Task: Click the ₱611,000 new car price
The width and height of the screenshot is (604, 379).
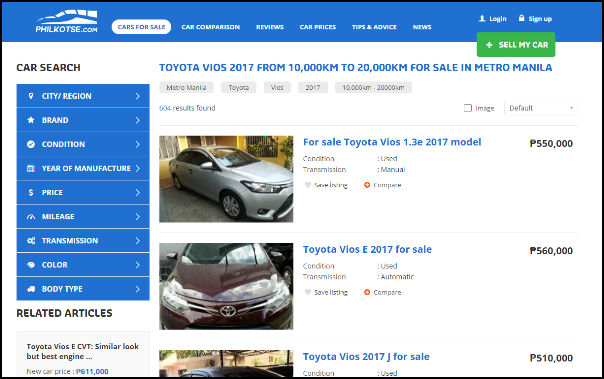Action: [92, 371]
